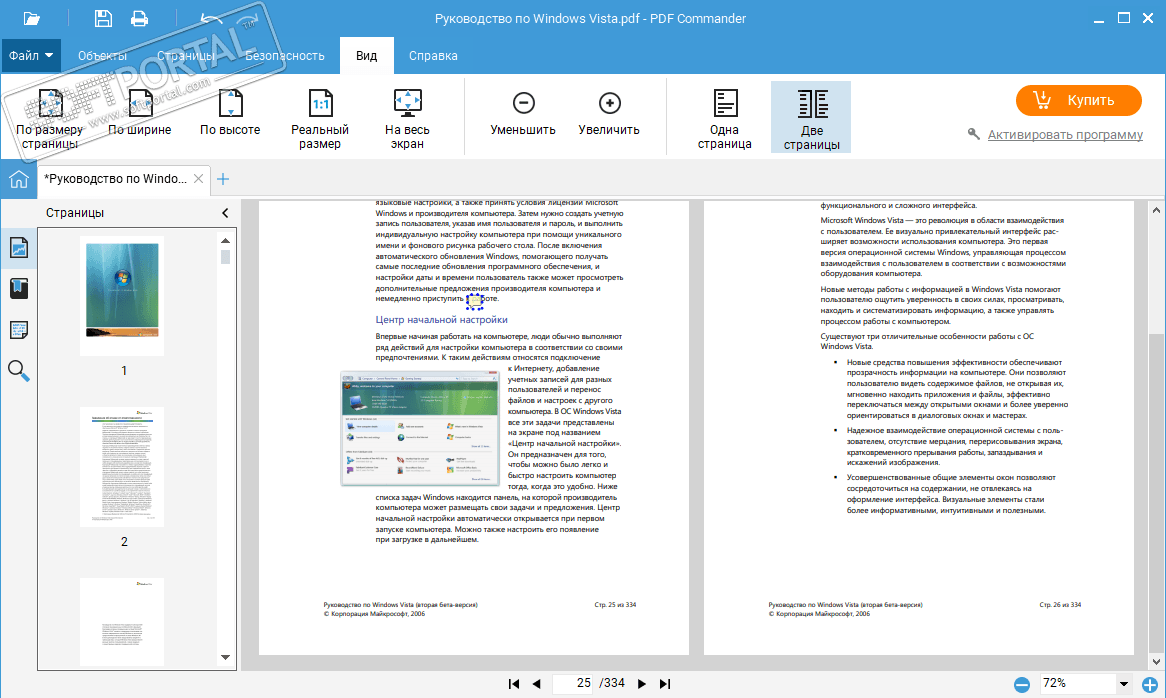Select page 2 thumbnail
The width and height of the screenshot is (1166, 698).
point(122,467)
